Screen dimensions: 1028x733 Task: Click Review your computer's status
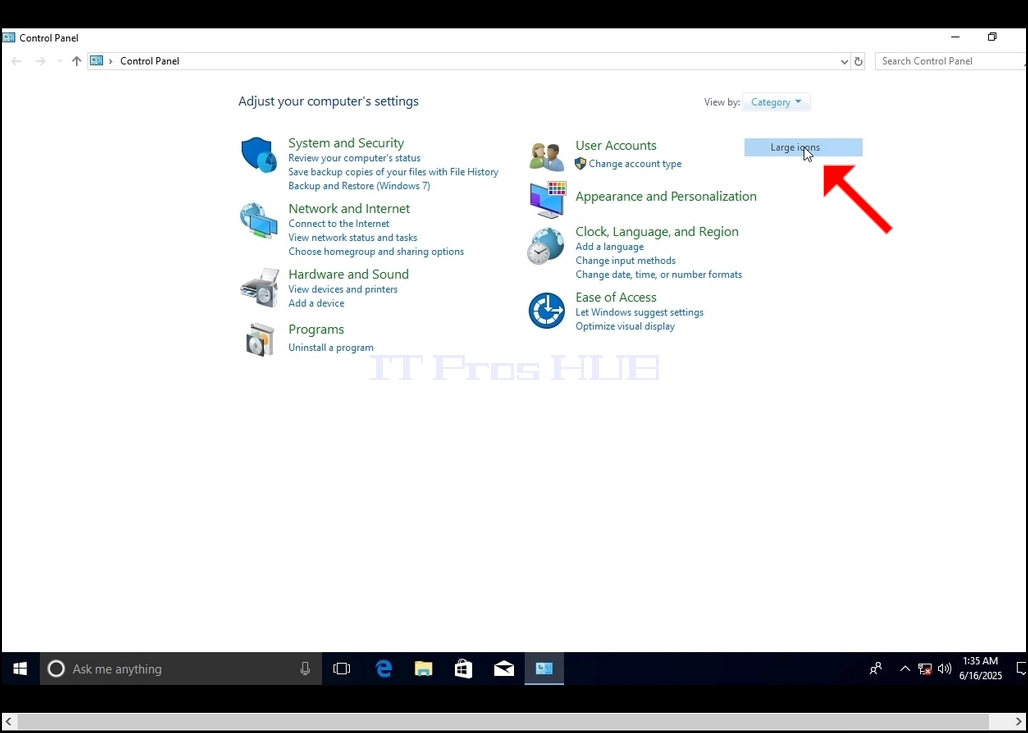355,158
